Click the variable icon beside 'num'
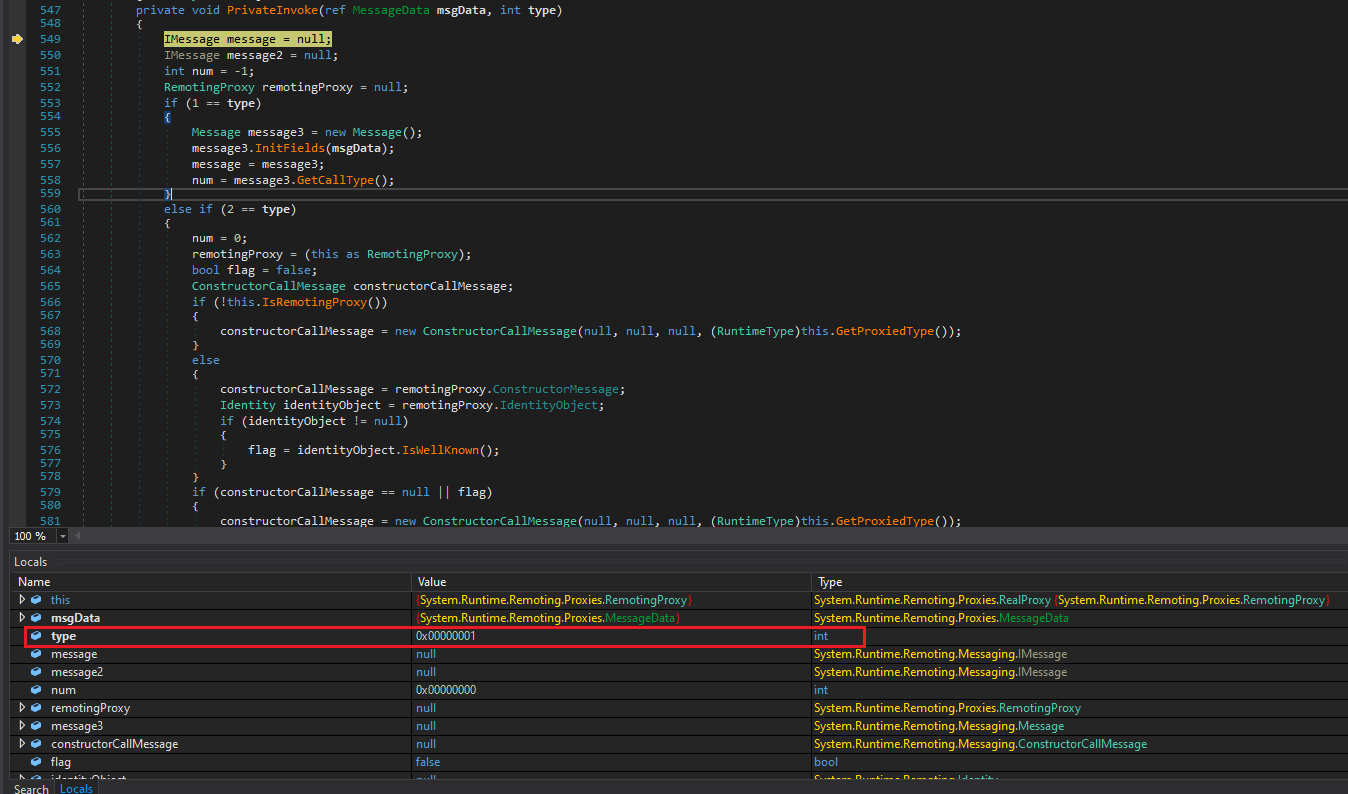Viewport: 1348px width, 794px height. tap(36, 690)
